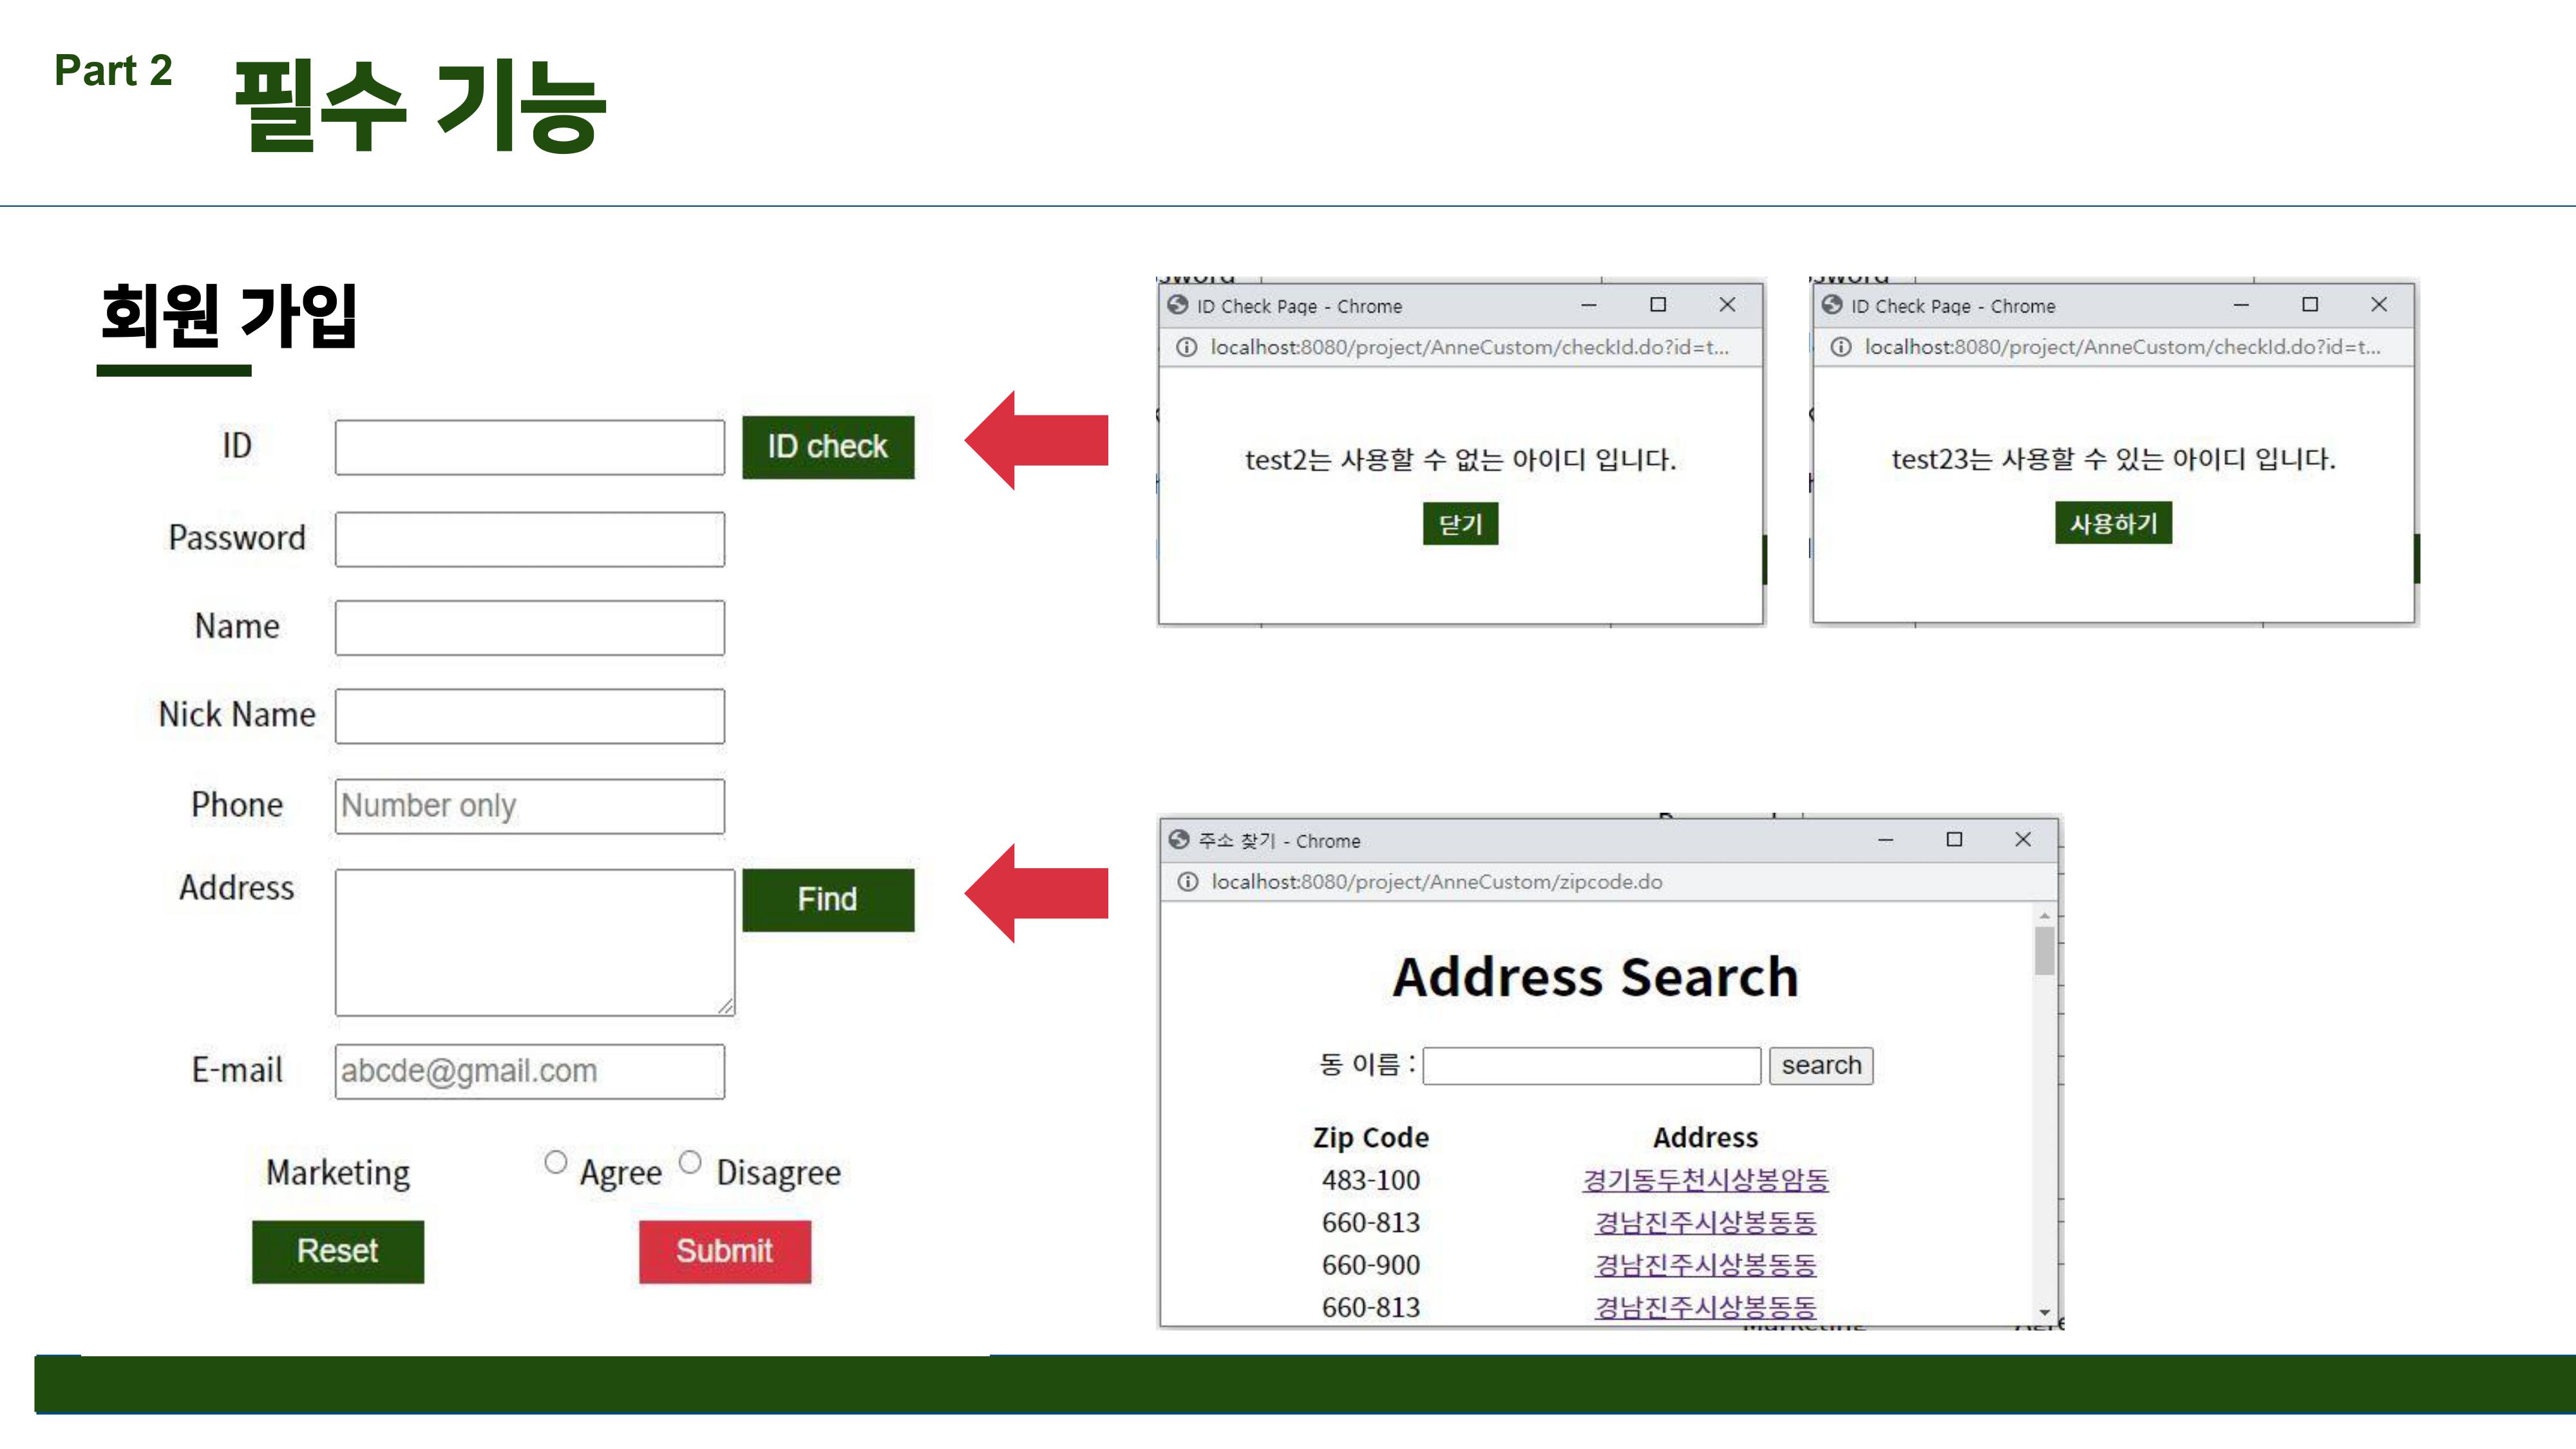Image resolution: width=2576 pixels, height=1449 pixels.
Task: Open the 경기동두천시상봉암동 address link
Action: tap(1705, 1181)
